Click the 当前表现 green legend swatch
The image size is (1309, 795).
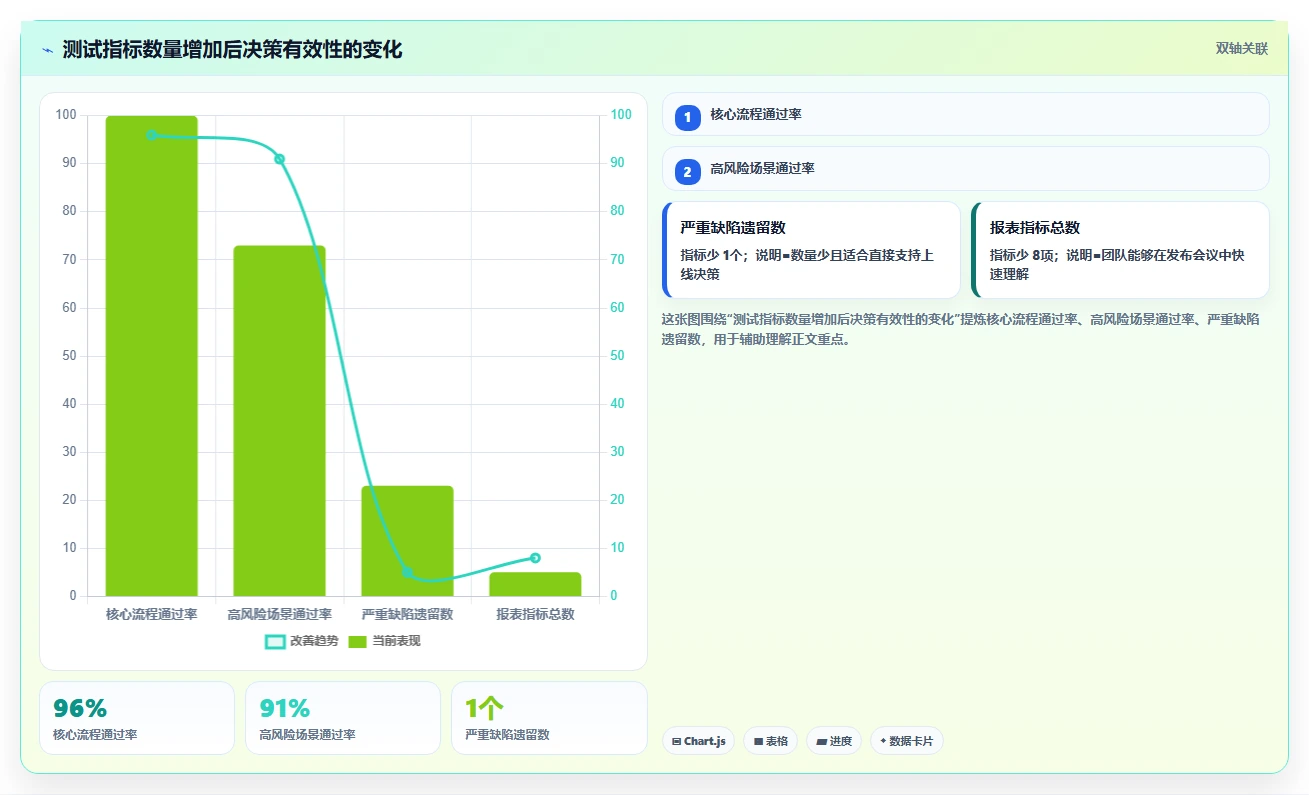[358, 641]
